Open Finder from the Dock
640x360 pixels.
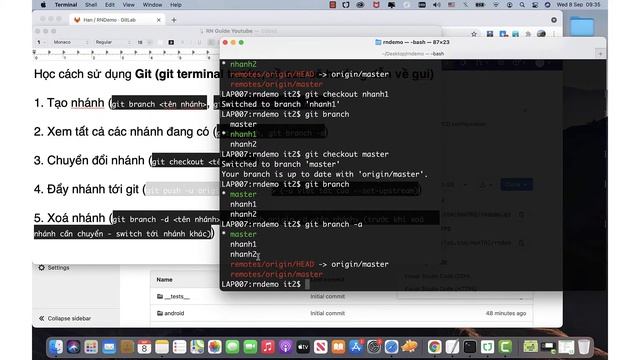(56, 347)
